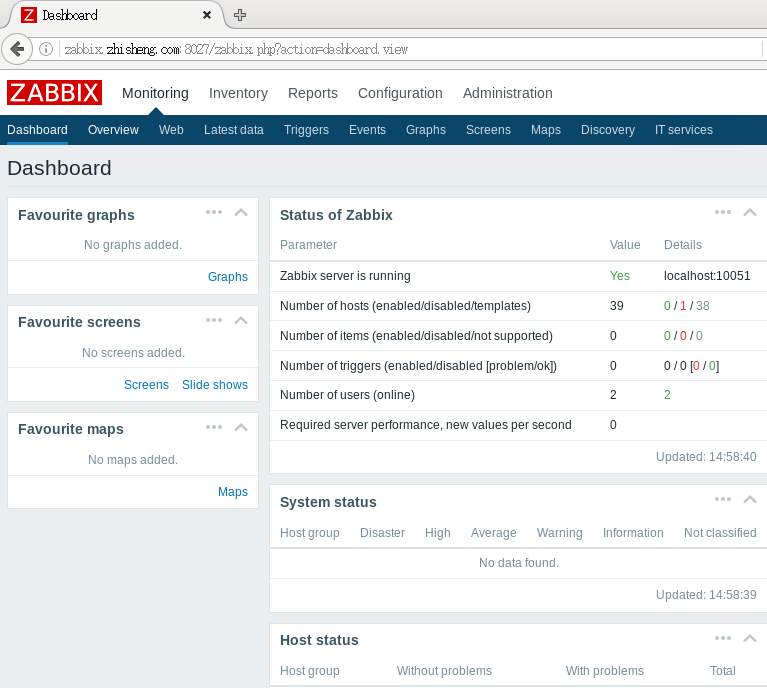The height and width of the screenshot is (688, 767).
Task: Click the ZABBIX logo
Action: [x=54, y=92]
